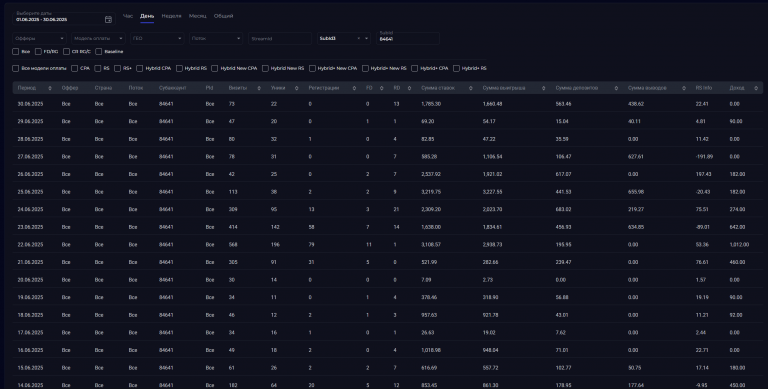Screen dimensions: 768x389
Task: Clear the SubId3 selection with the x icon
Action: 359,38
